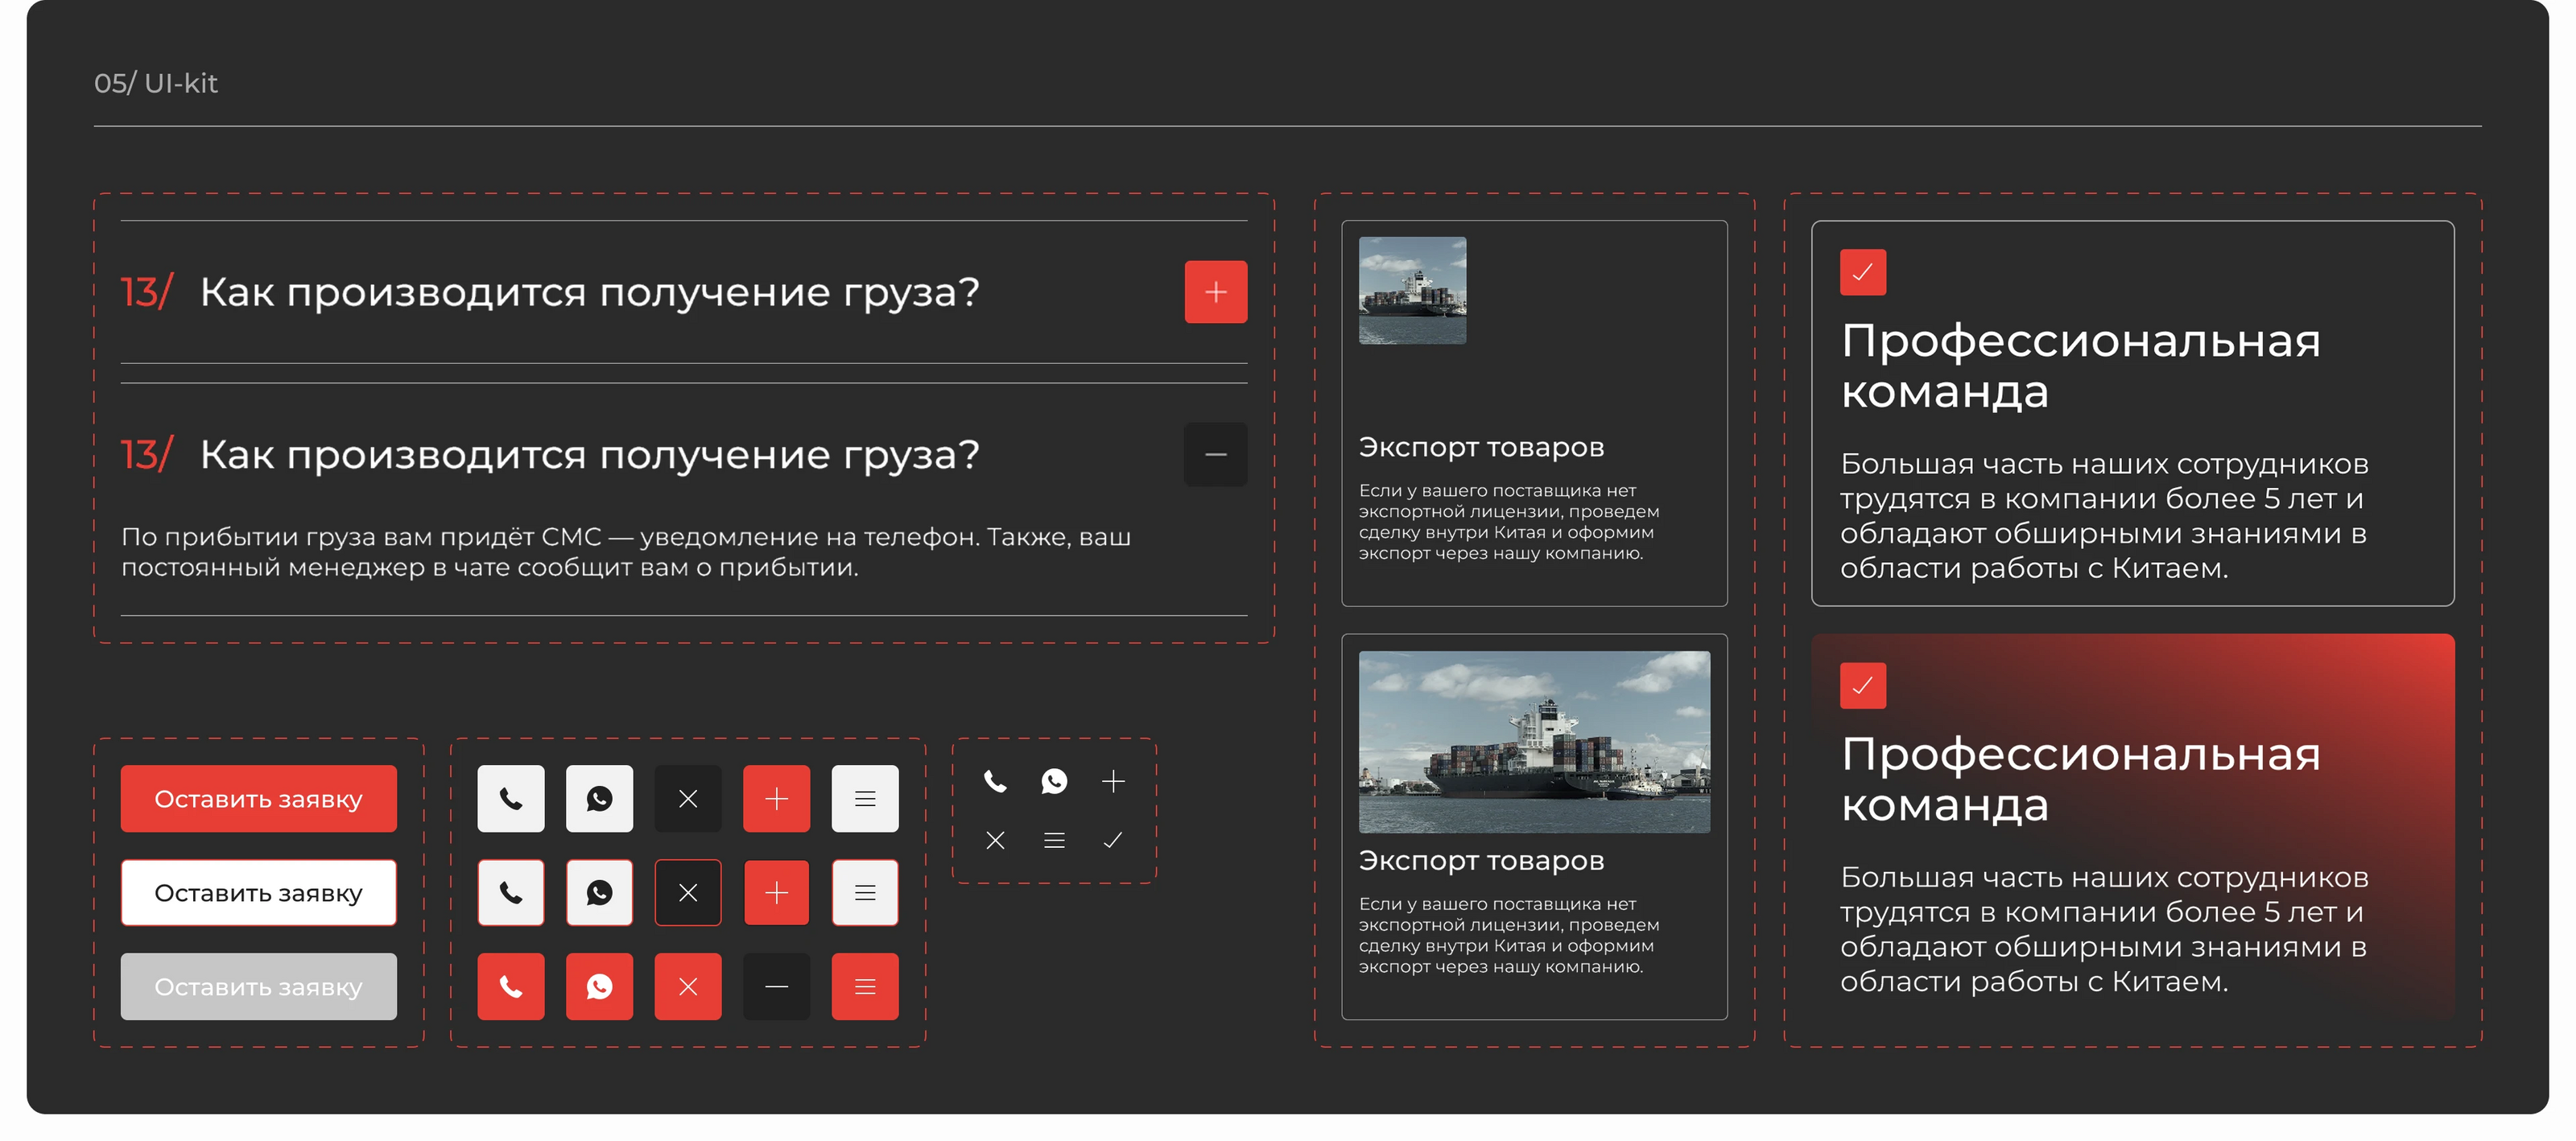The height and width of the screenshot is (1141, 2576).
Task: Toggle the checkbox in the red gradient card
Action: point(1862,685)
